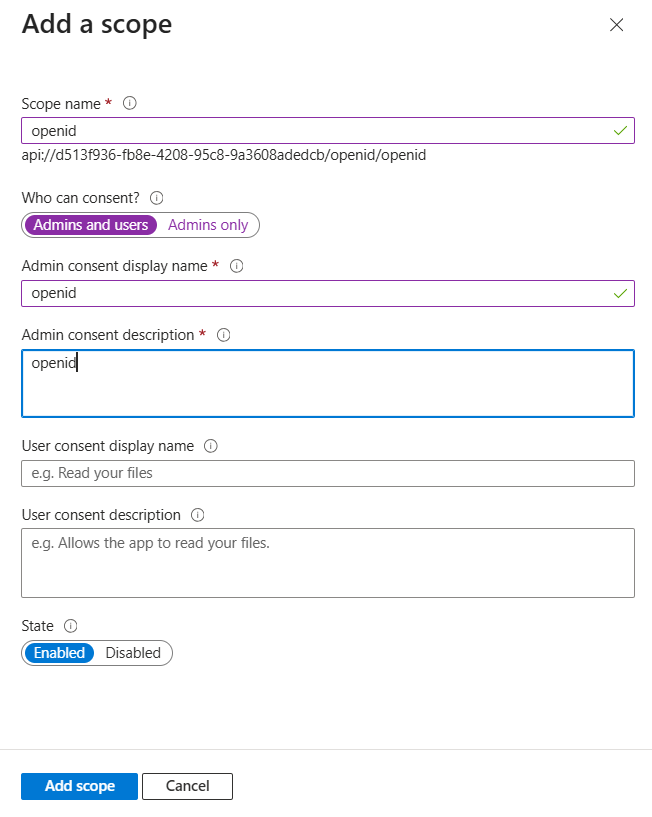652x817 pixels.
Task: Click the info icon beside Scope name
Action: 129,103
